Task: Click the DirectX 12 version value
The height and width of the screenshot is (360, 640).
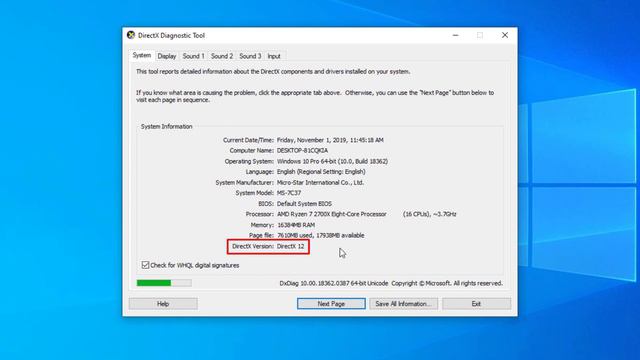Action: (291, 247)
